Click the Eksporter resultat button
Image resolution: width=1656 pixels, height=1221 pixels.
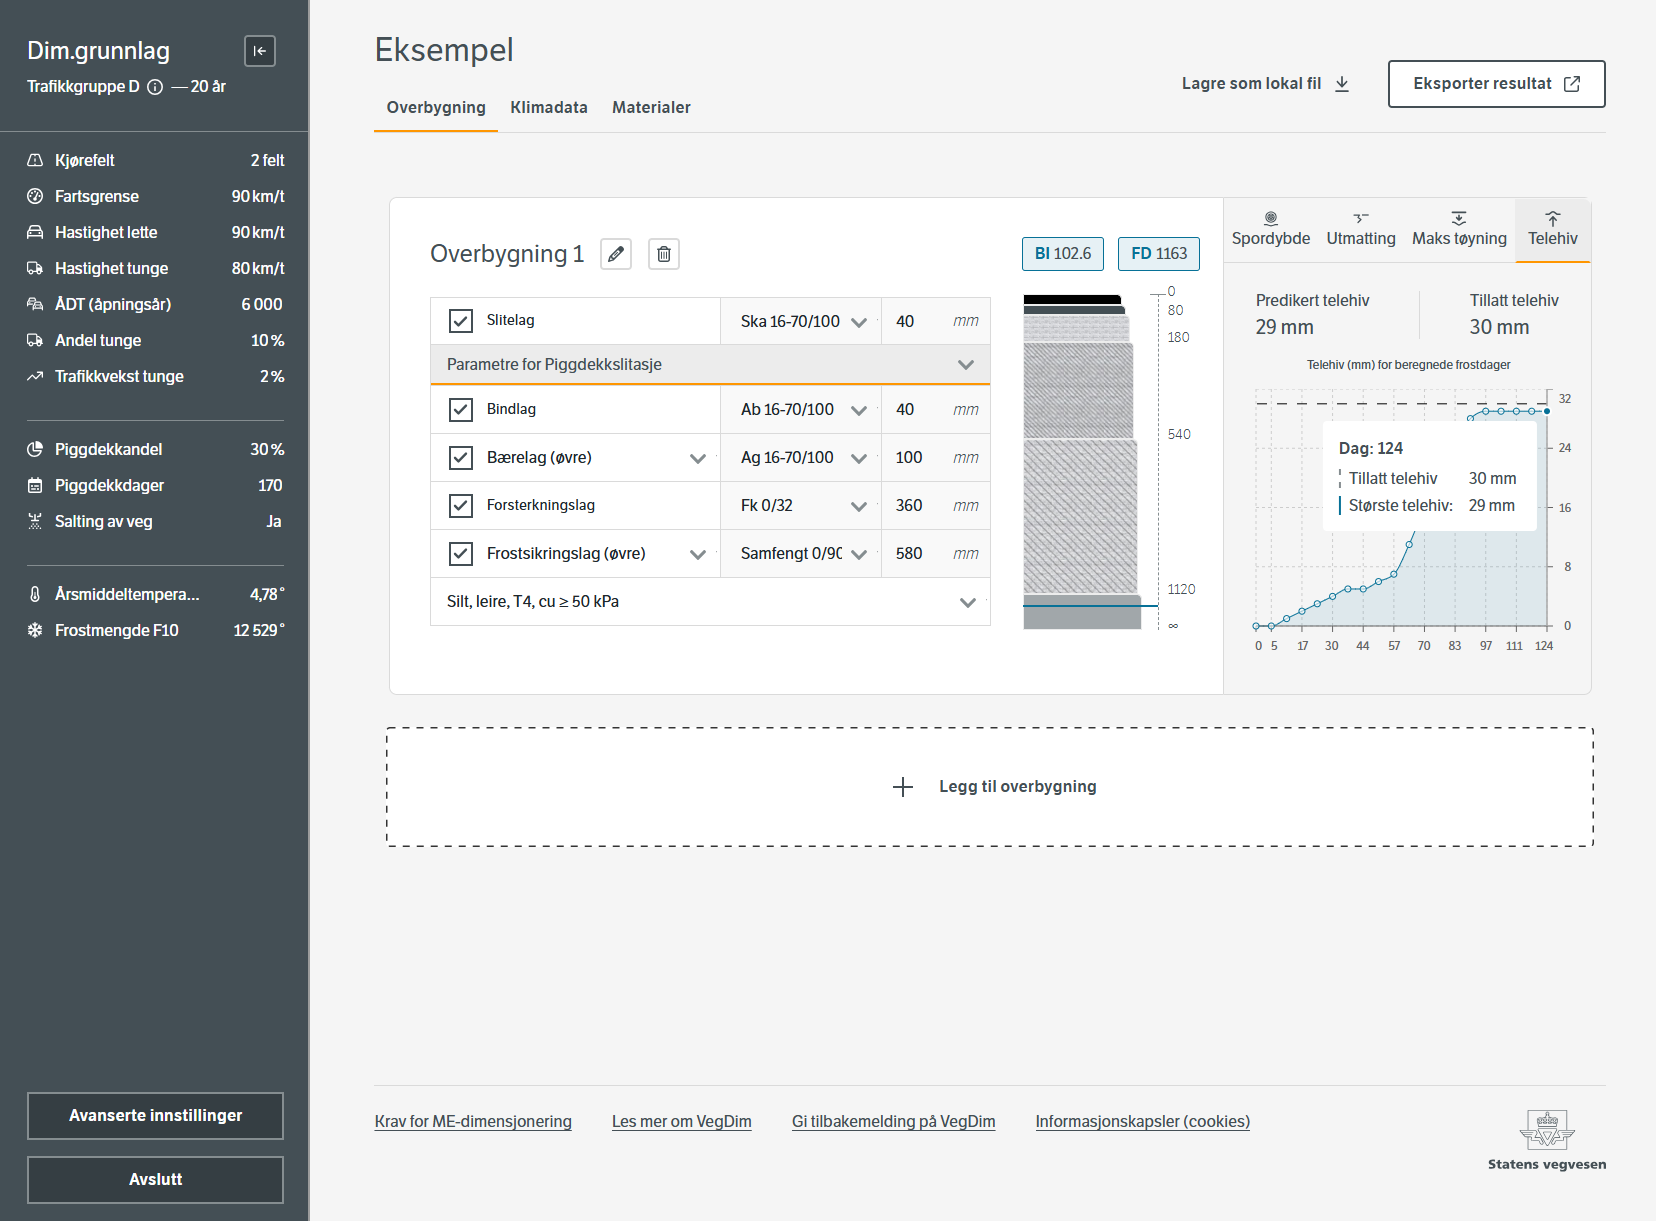click(x=1496, y=84)
